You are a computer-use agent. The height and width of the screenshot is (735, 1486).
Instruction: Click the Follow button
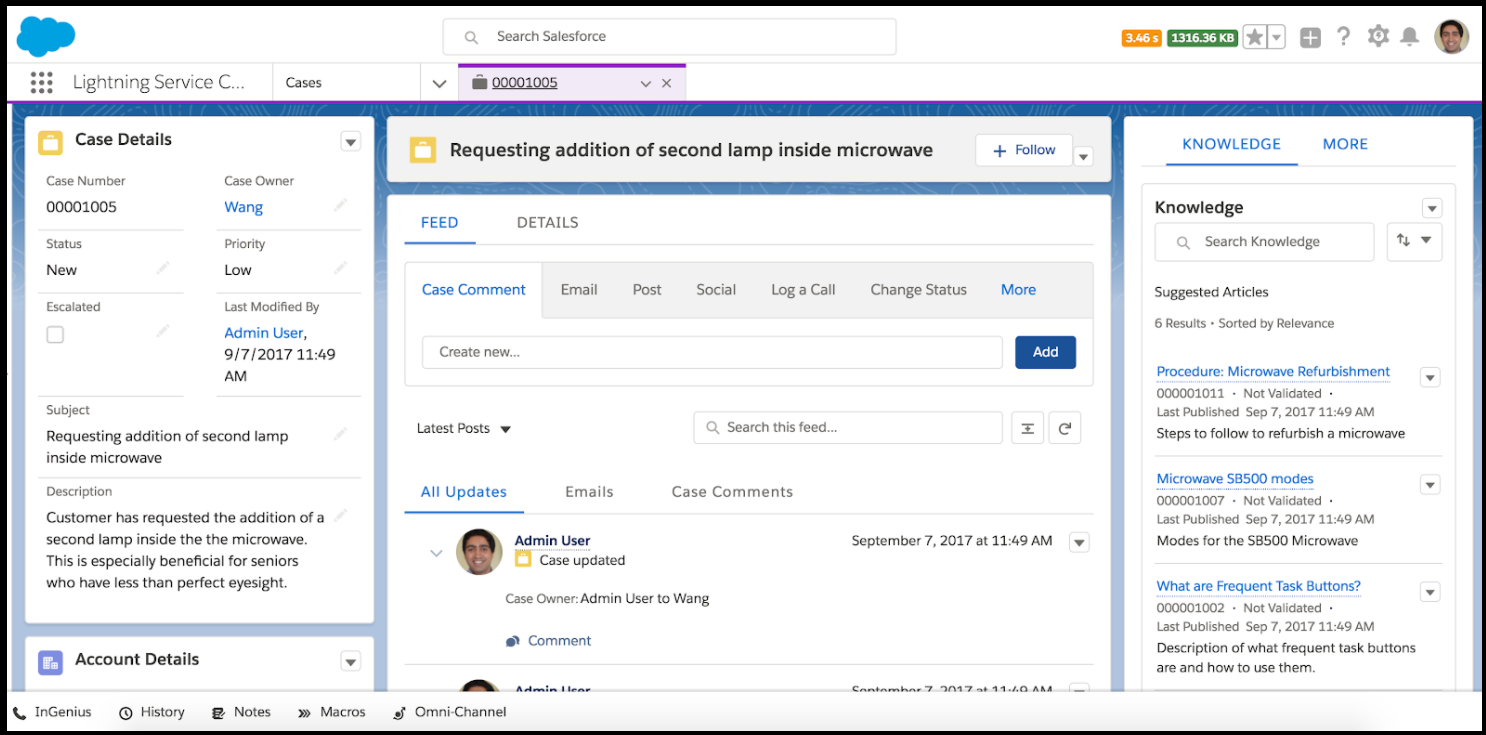point(1023,150)
